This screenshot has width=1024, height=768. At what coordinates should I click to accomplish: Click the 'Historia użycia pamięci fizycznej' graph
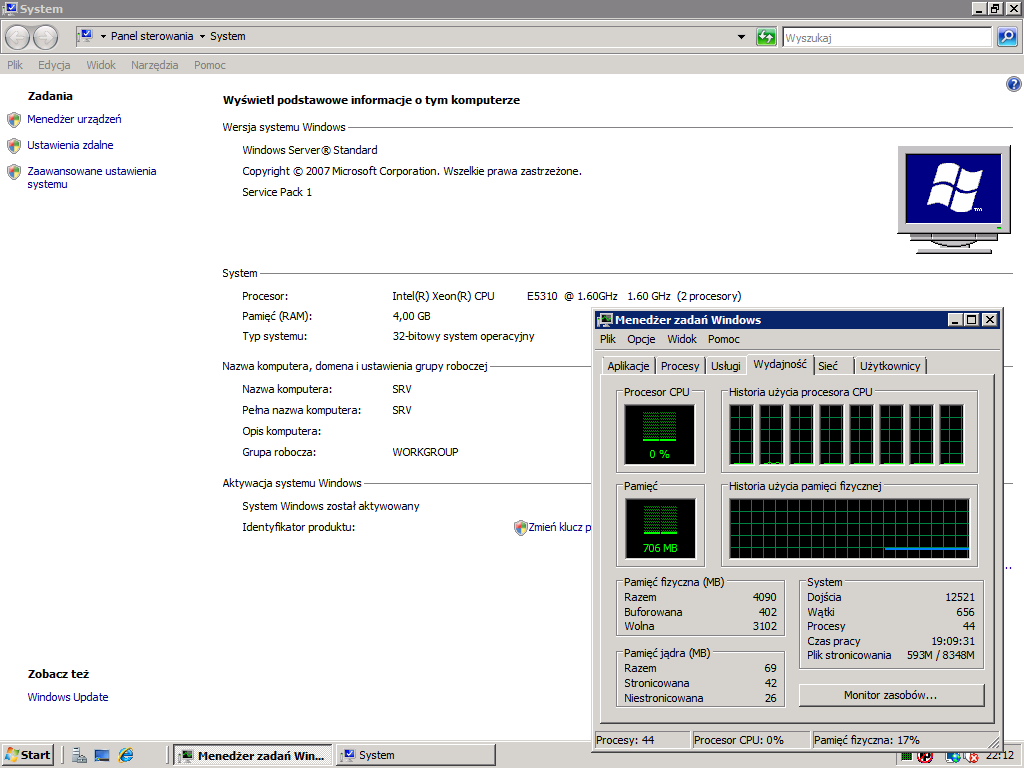(849, 529)
